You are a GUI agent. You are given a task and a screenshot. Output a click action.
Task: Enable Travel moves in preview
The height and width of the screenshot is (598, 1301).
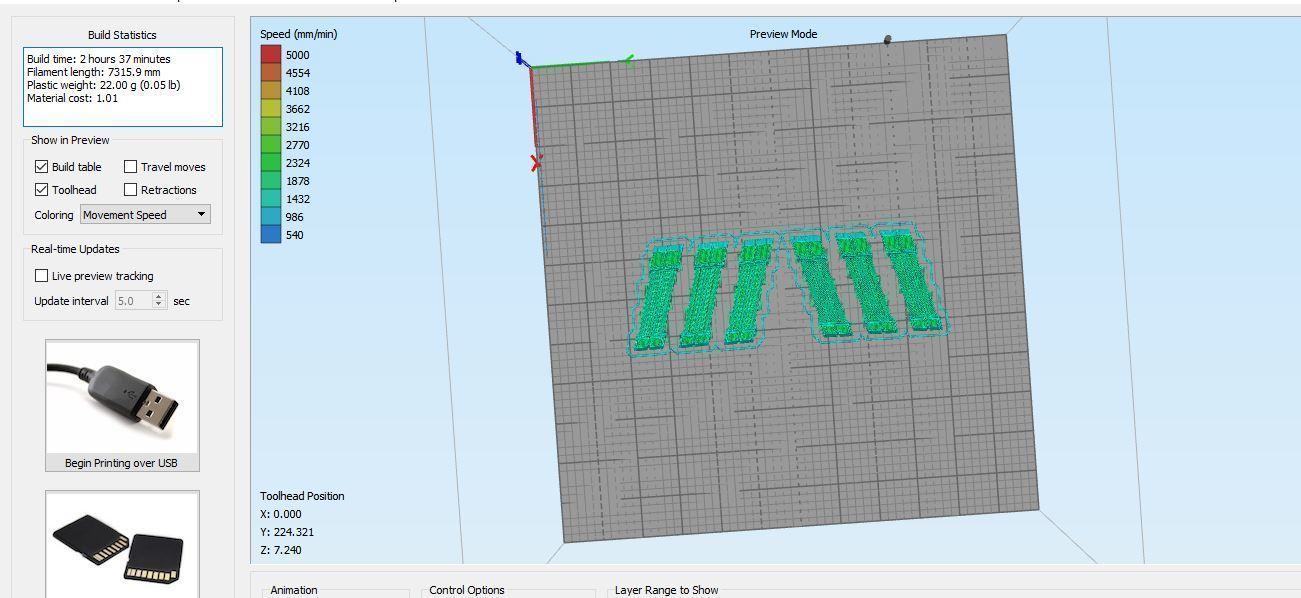coord(130,167)
